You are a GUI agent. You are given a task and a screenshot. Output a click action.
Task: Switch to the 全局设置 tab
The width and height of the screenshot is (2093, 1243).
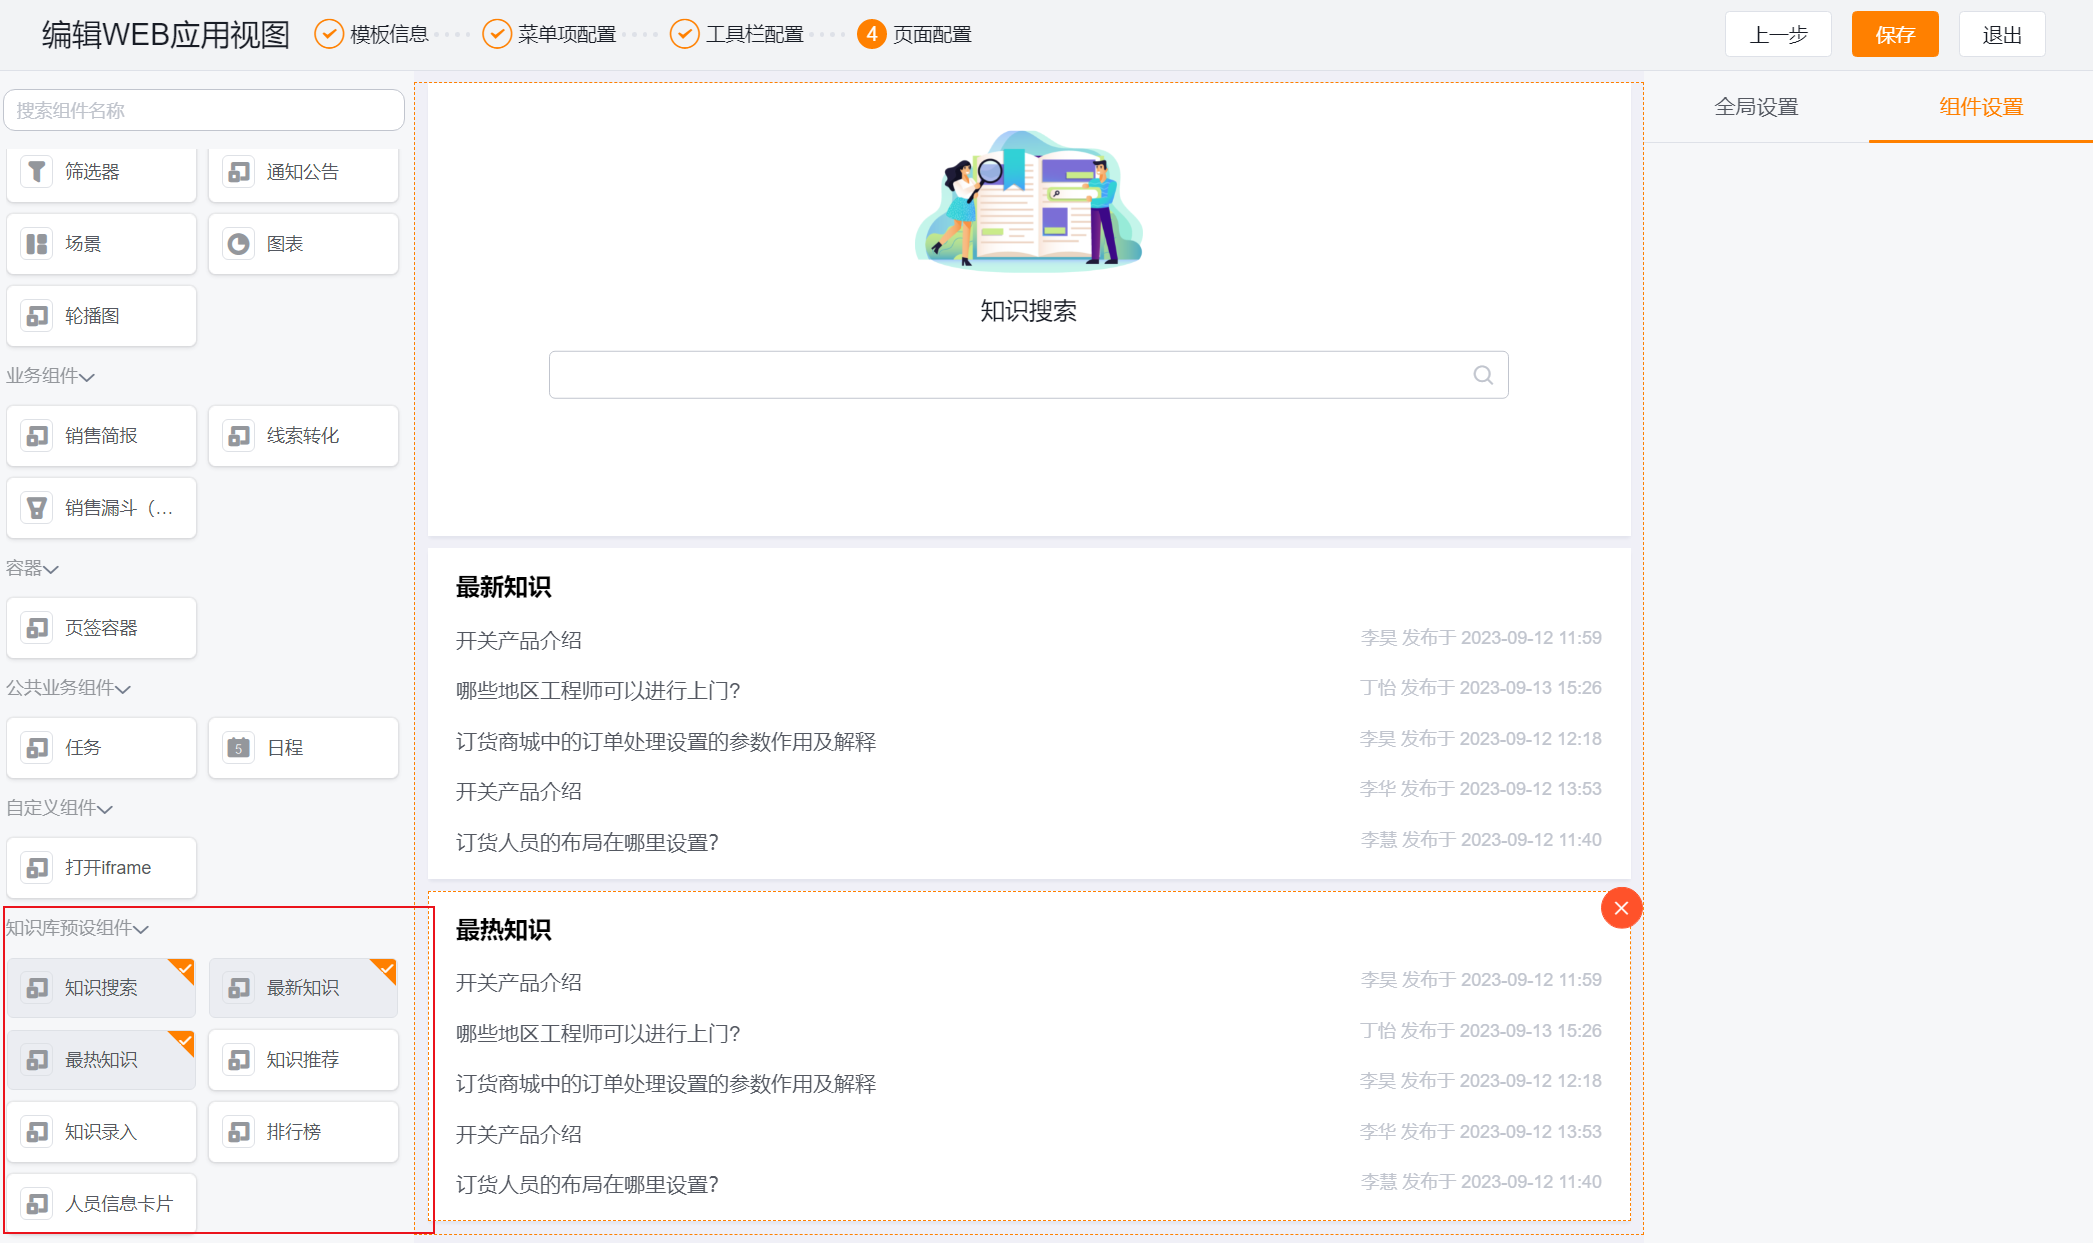click(x=1756, y=107)
